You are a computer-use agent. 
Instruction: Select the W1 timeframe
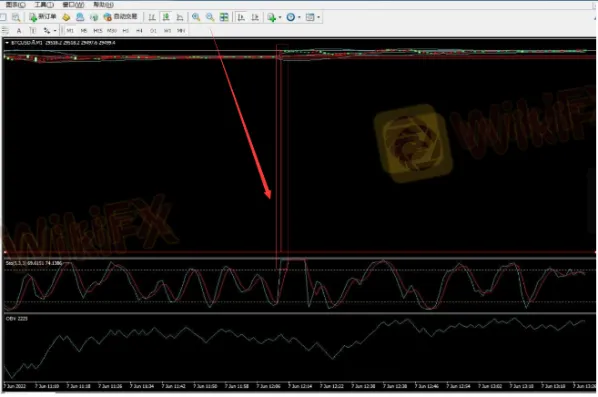pos(167,31)
